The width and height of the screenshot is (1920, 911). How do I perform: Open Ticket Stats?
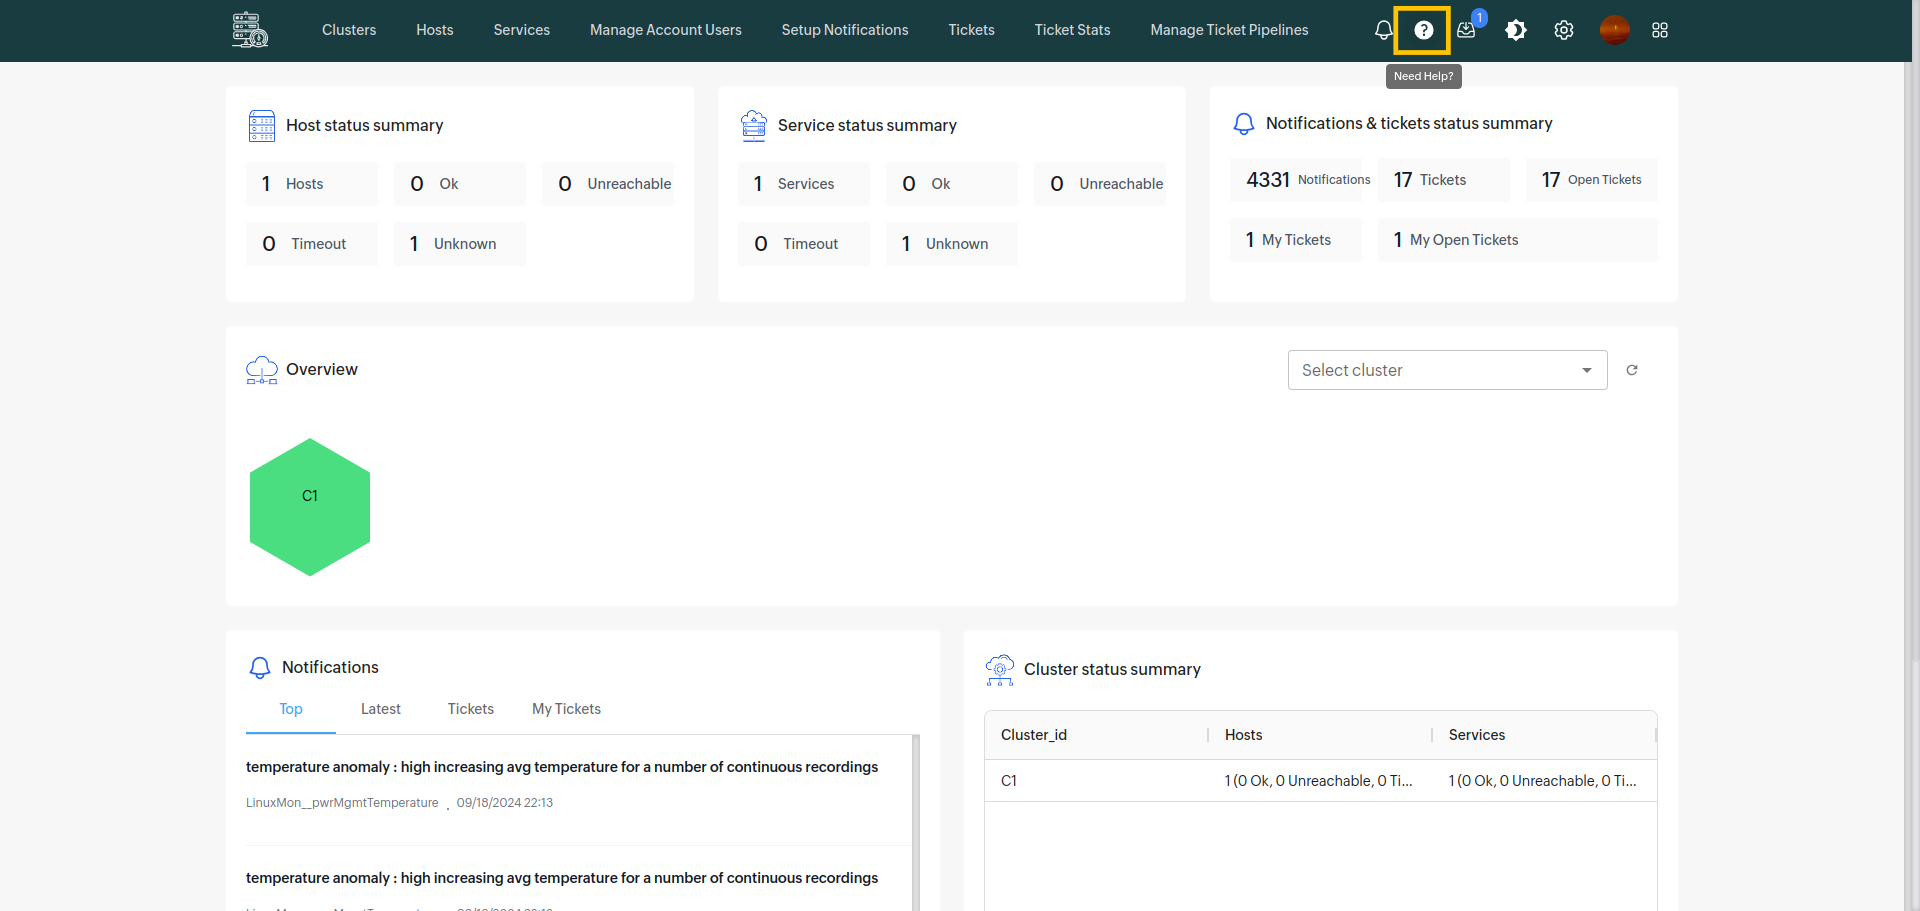[1073, 30]
